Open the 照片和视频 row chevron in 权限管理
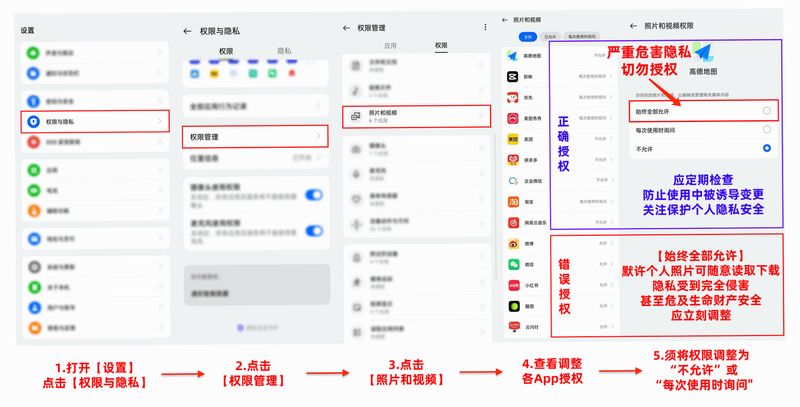800x407 pixels. coord(481,116)
